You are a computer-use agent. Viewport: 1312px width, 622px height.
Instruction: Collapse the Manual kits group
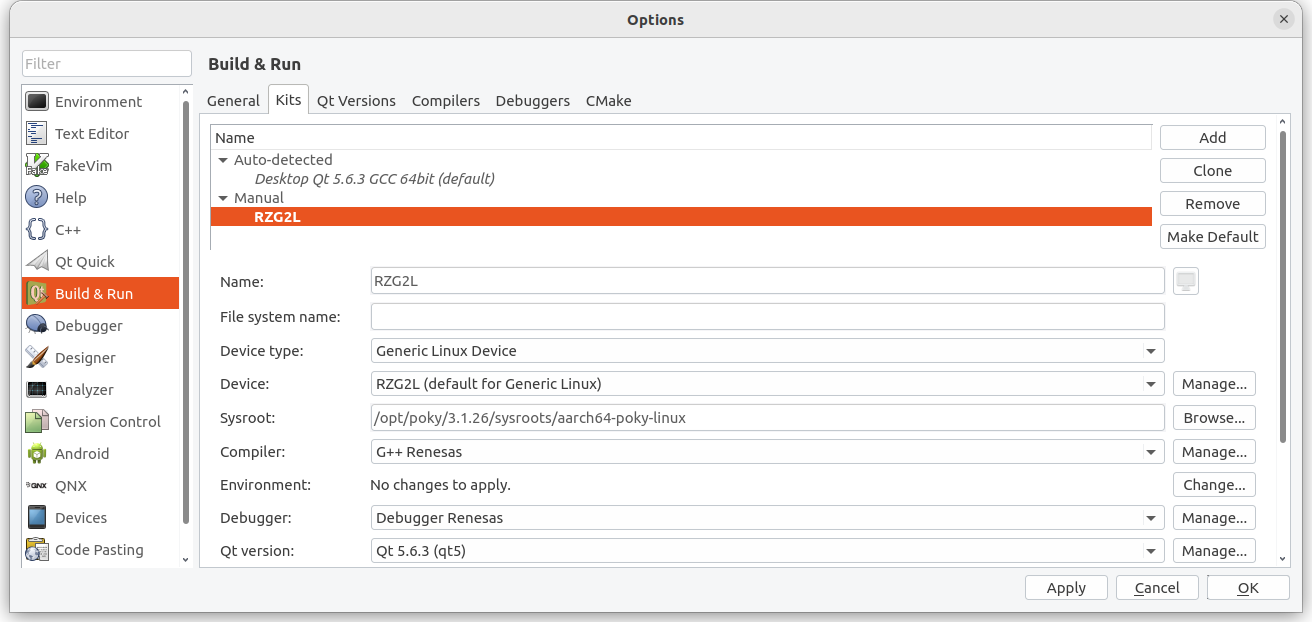[223, 198]
